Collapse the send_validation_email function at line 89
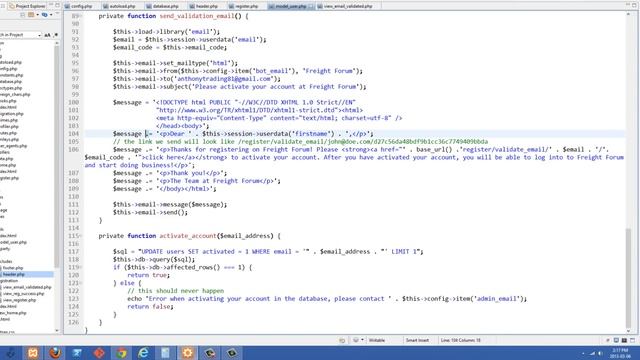Viewport: 640px width, 360px height. tap(81, 16)
